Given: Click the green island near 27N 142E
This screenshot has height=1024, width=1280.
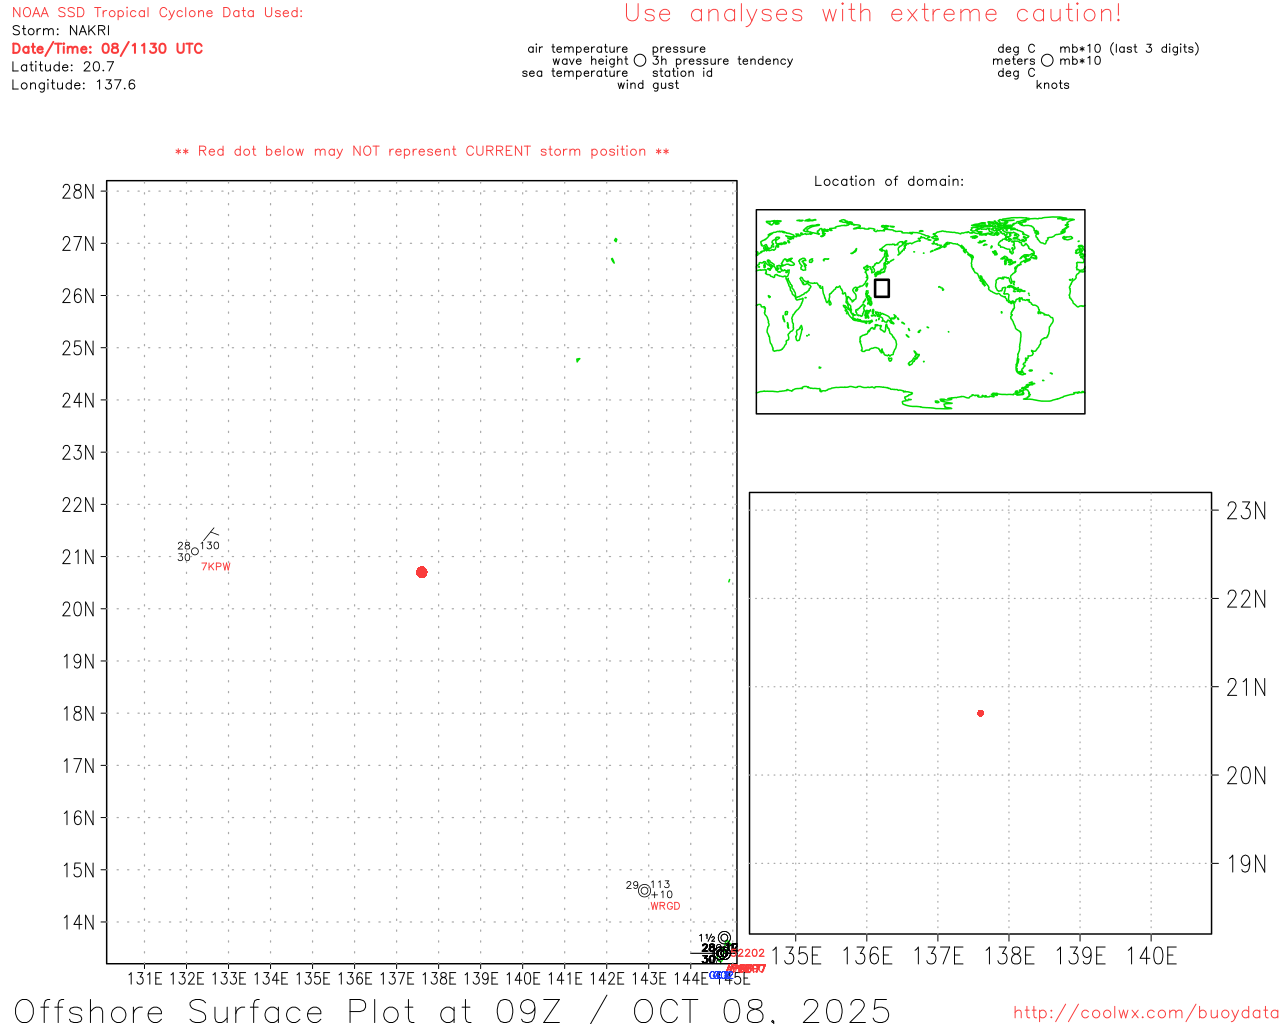Looking at the screenshot, I should [615, 240].
